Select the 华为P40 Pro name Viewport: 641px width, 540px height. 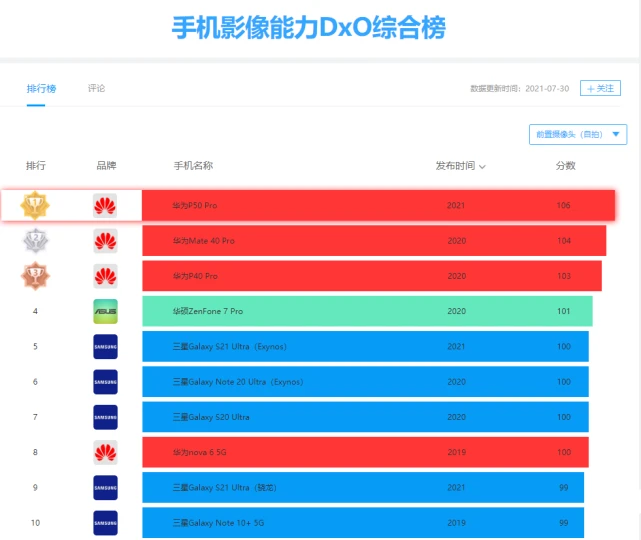[x=195, y=276]
